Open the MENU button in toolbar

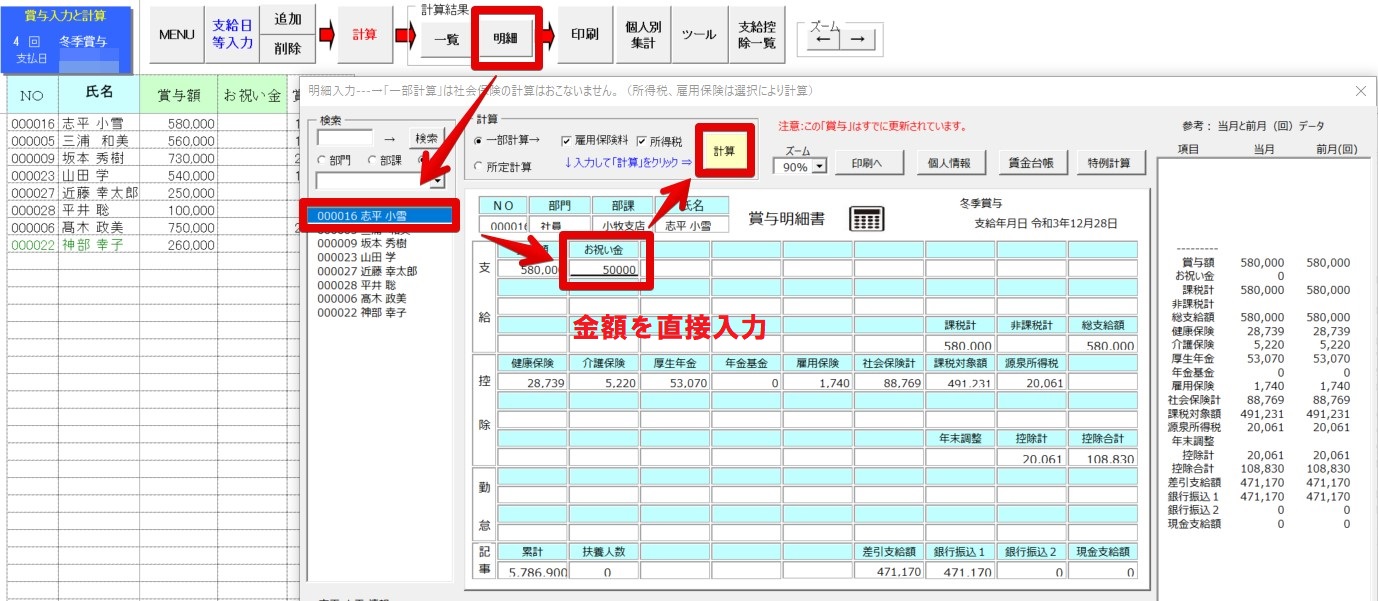177,35
